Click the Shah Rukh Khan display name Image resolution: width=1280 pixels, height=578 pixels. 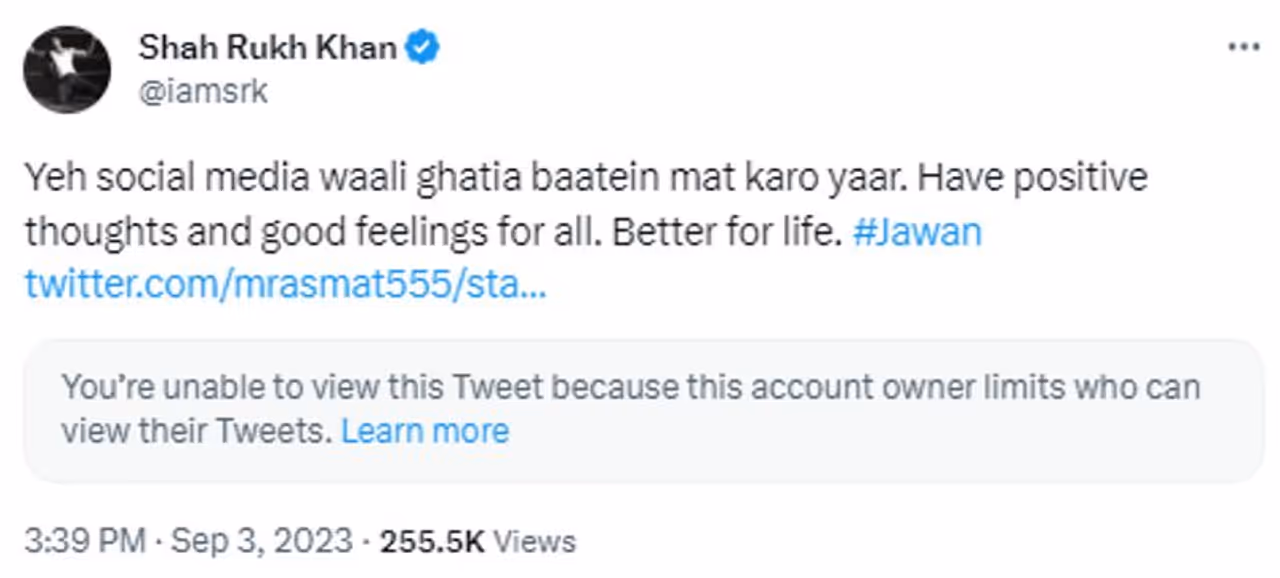267,47
